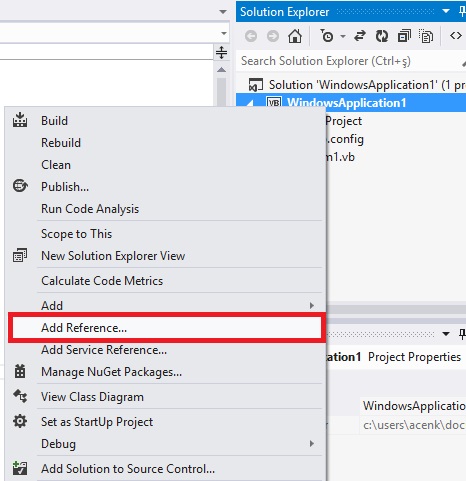The image size is (466, 481).
Task: Collapse the WindowsApplication1 project node
Action: pyautogui.click(x=250, y=103)
